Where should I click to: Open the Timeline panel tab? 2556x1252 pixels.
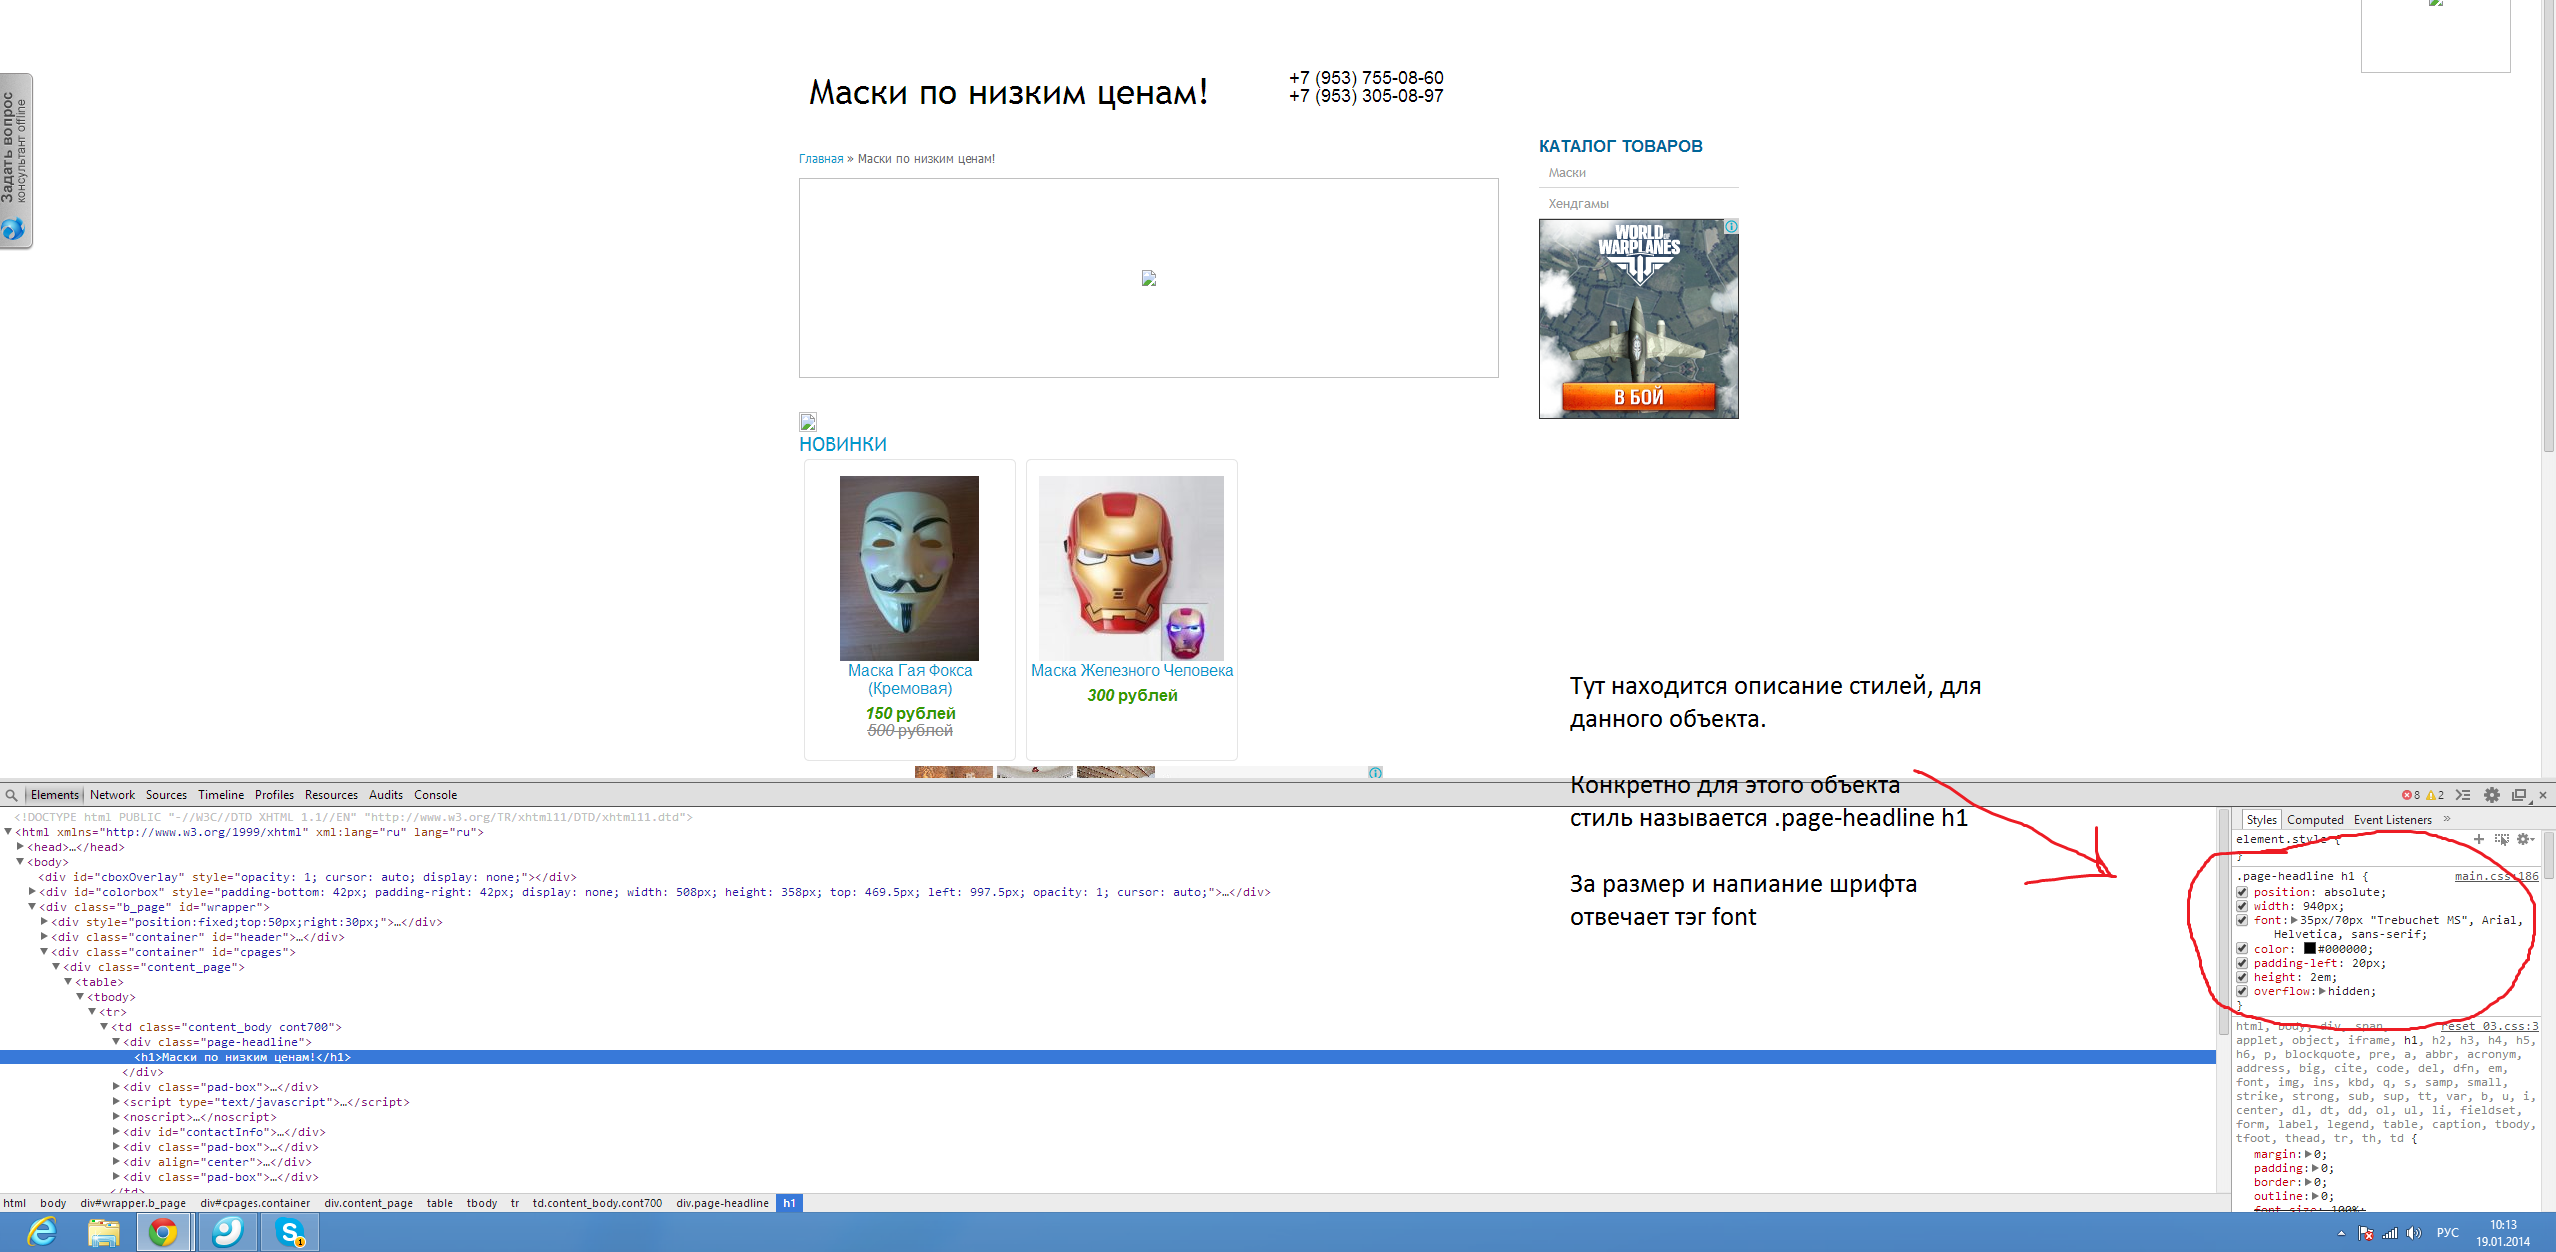(221, 795)
